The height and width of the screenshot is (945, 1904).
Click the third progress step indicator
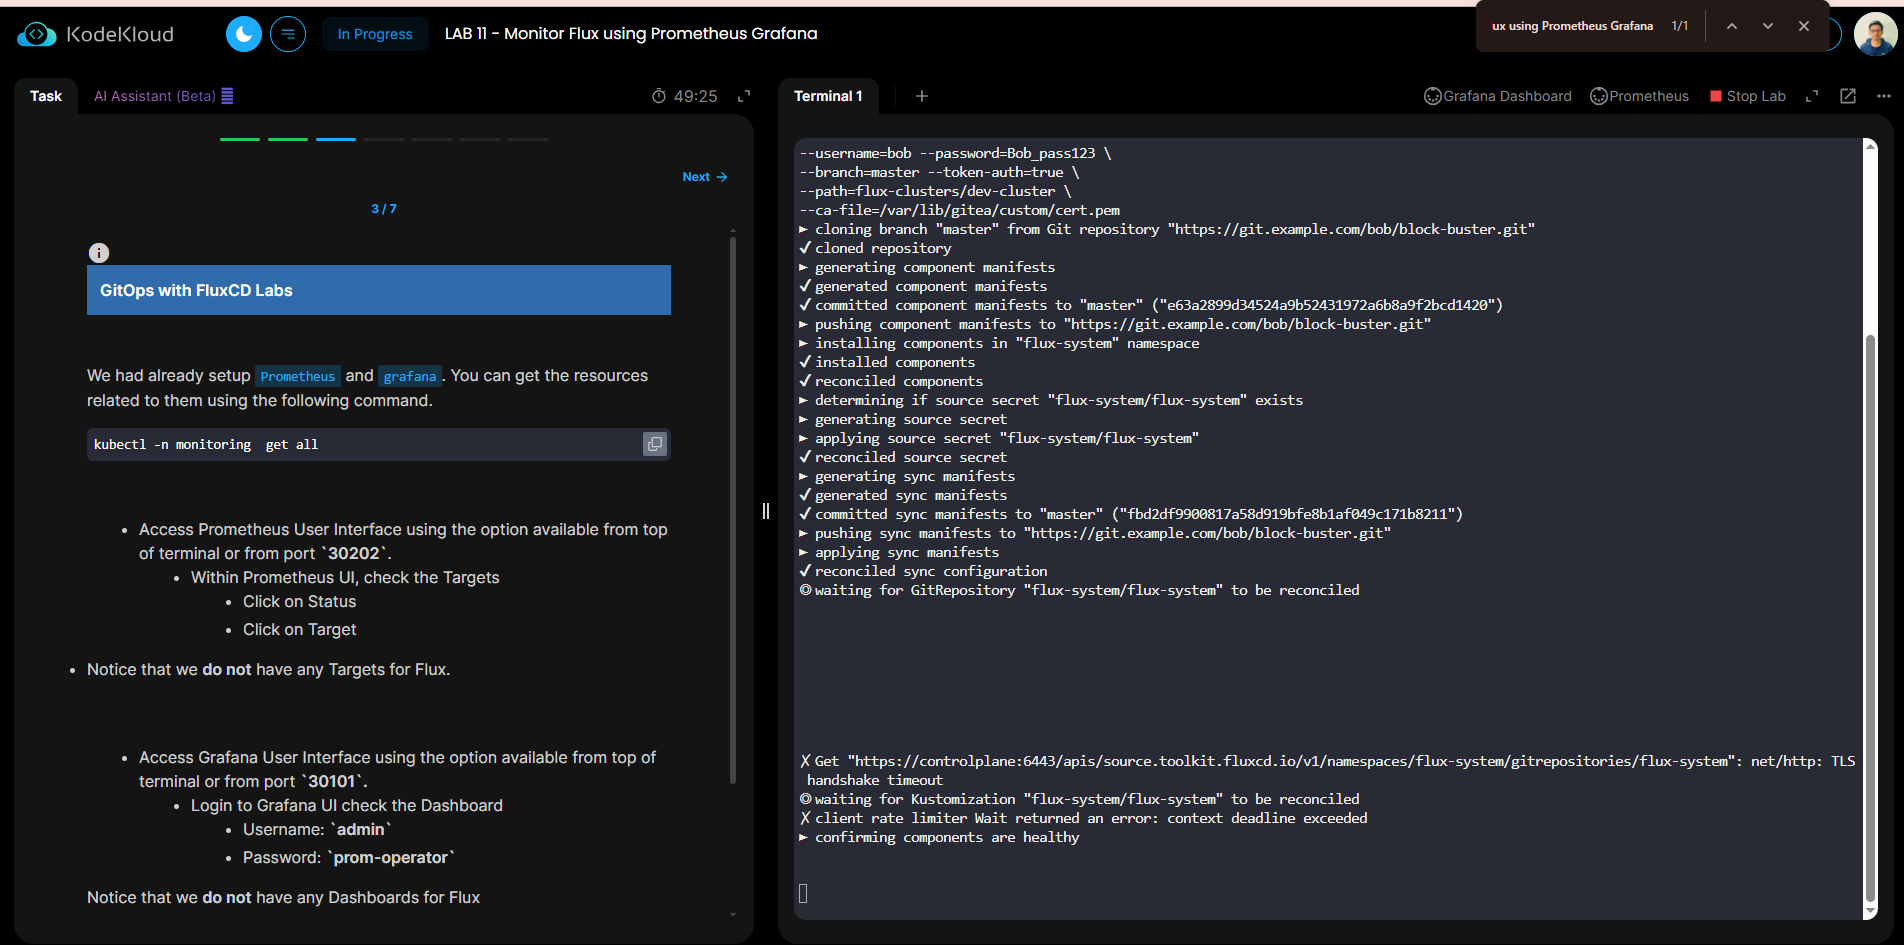coord(336,139)
